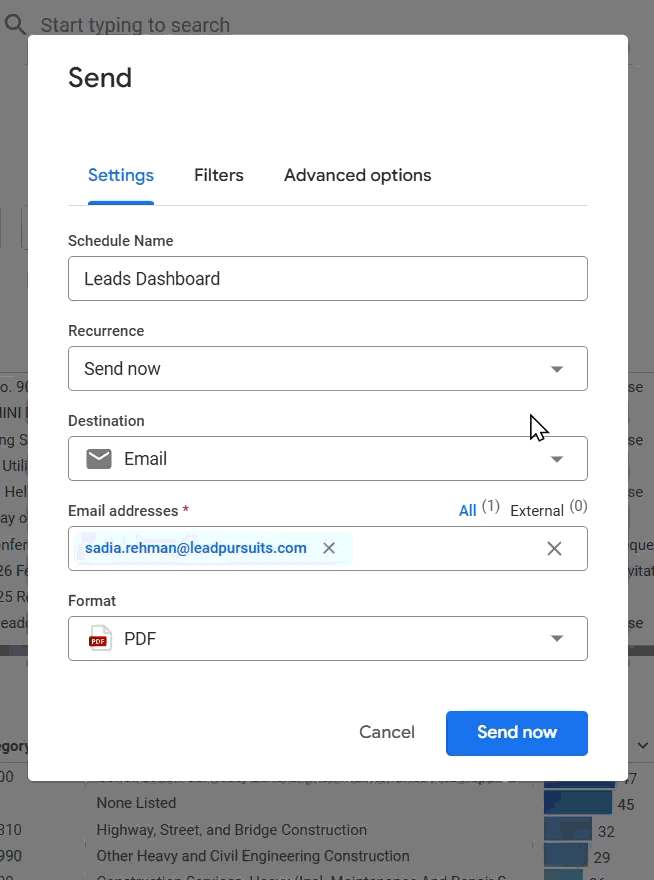This screenshot has width=654, height=880.
Task: Switch to the Settings tab
Action: [x=121, y=175]
